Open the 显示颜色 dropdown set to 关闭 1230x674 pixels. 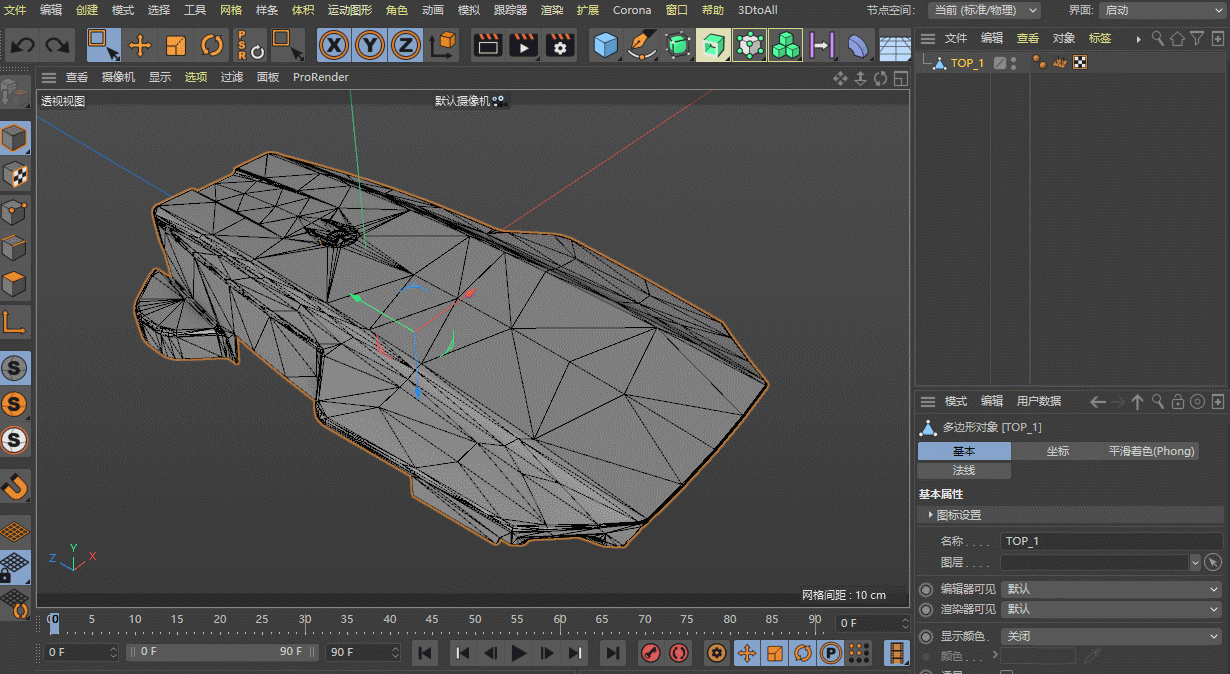point(1112,636)
